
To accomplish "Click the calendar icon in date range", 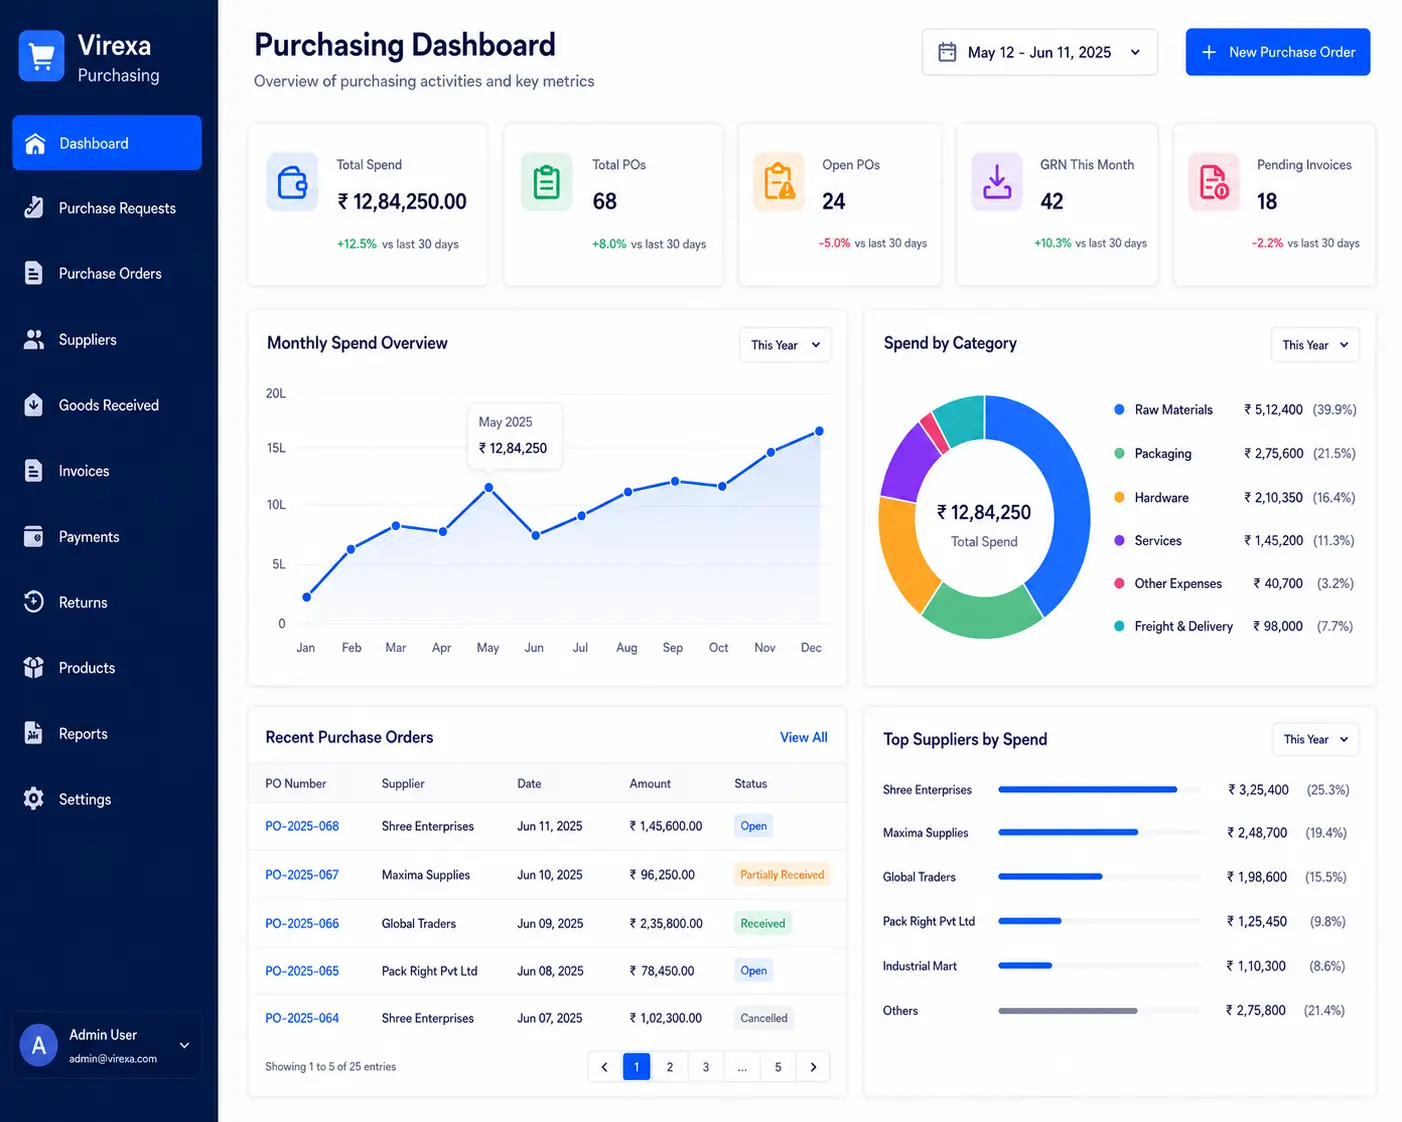I will (947, 52).
